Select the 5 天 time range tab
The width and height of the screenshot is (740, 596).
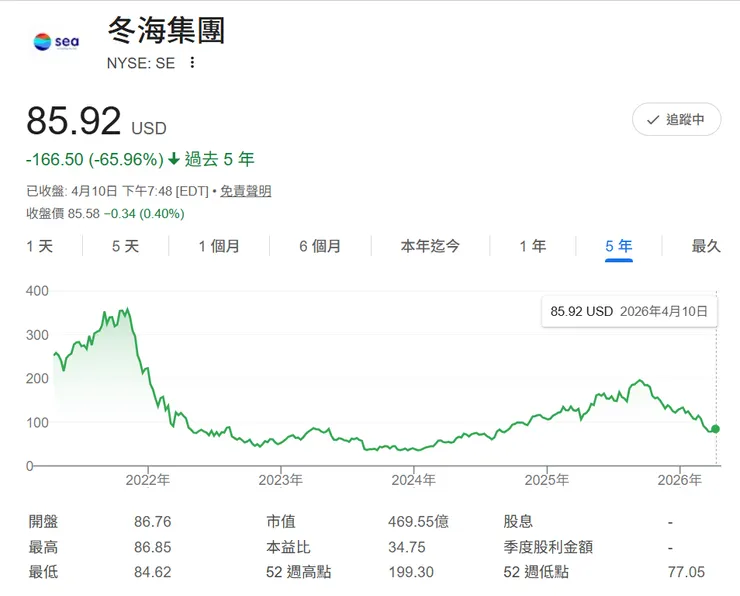tap(126, 246)
